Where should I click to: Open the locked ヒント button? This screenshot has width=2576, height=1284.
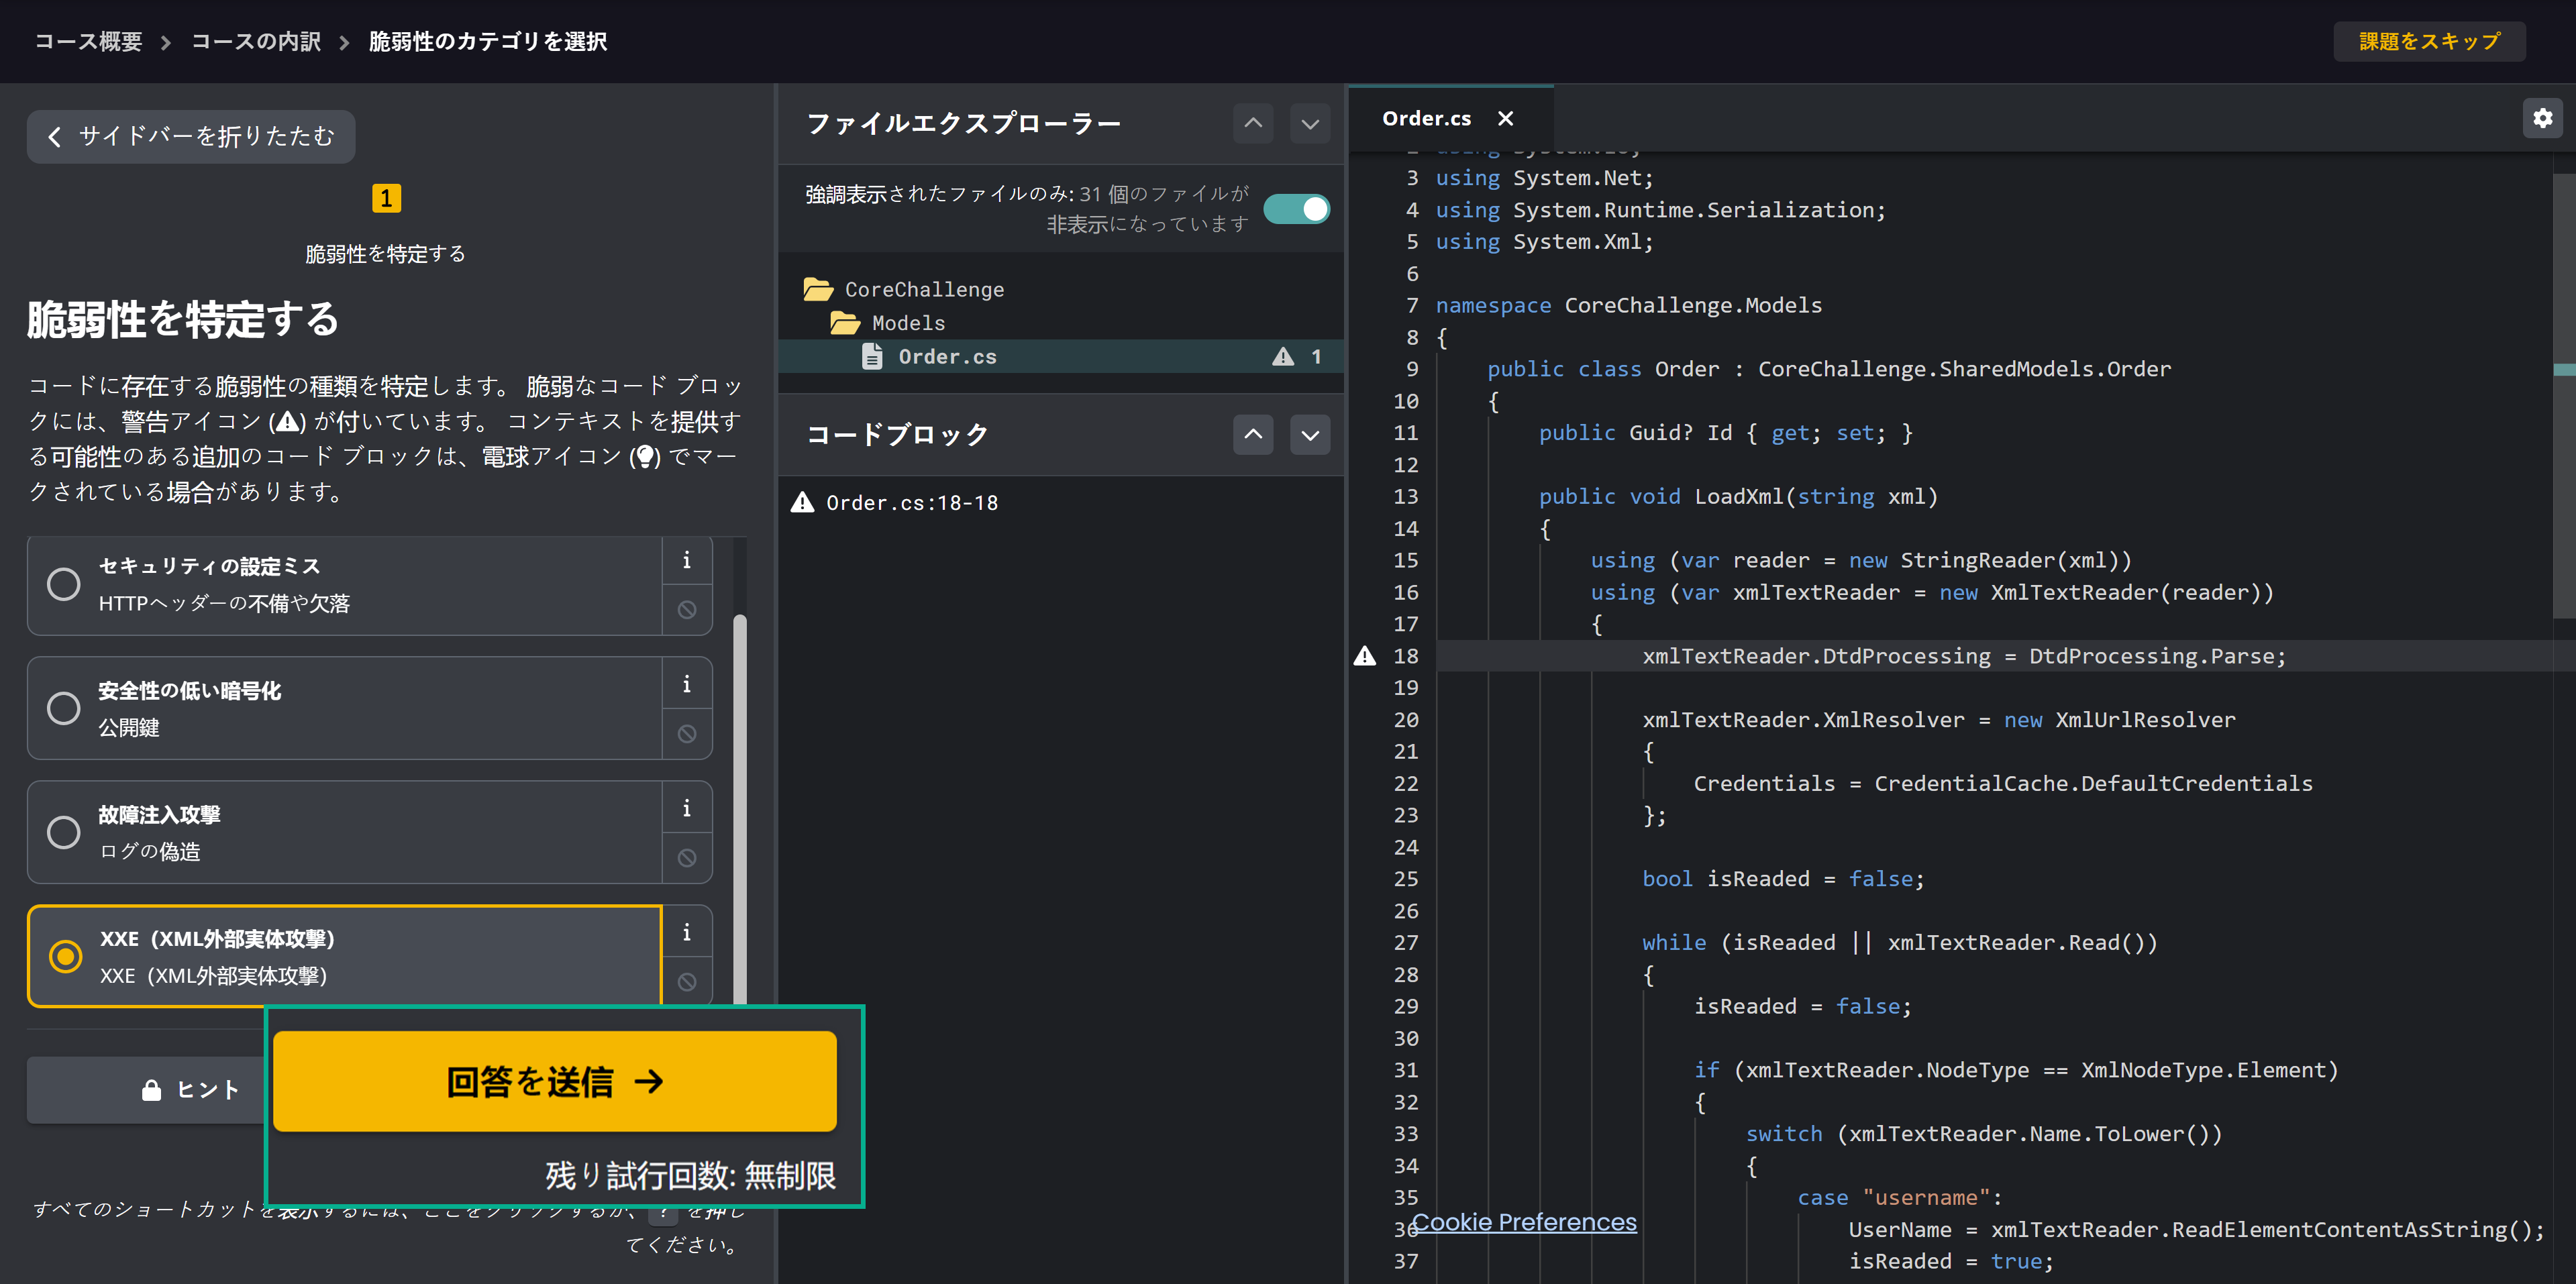point(147,1090)
